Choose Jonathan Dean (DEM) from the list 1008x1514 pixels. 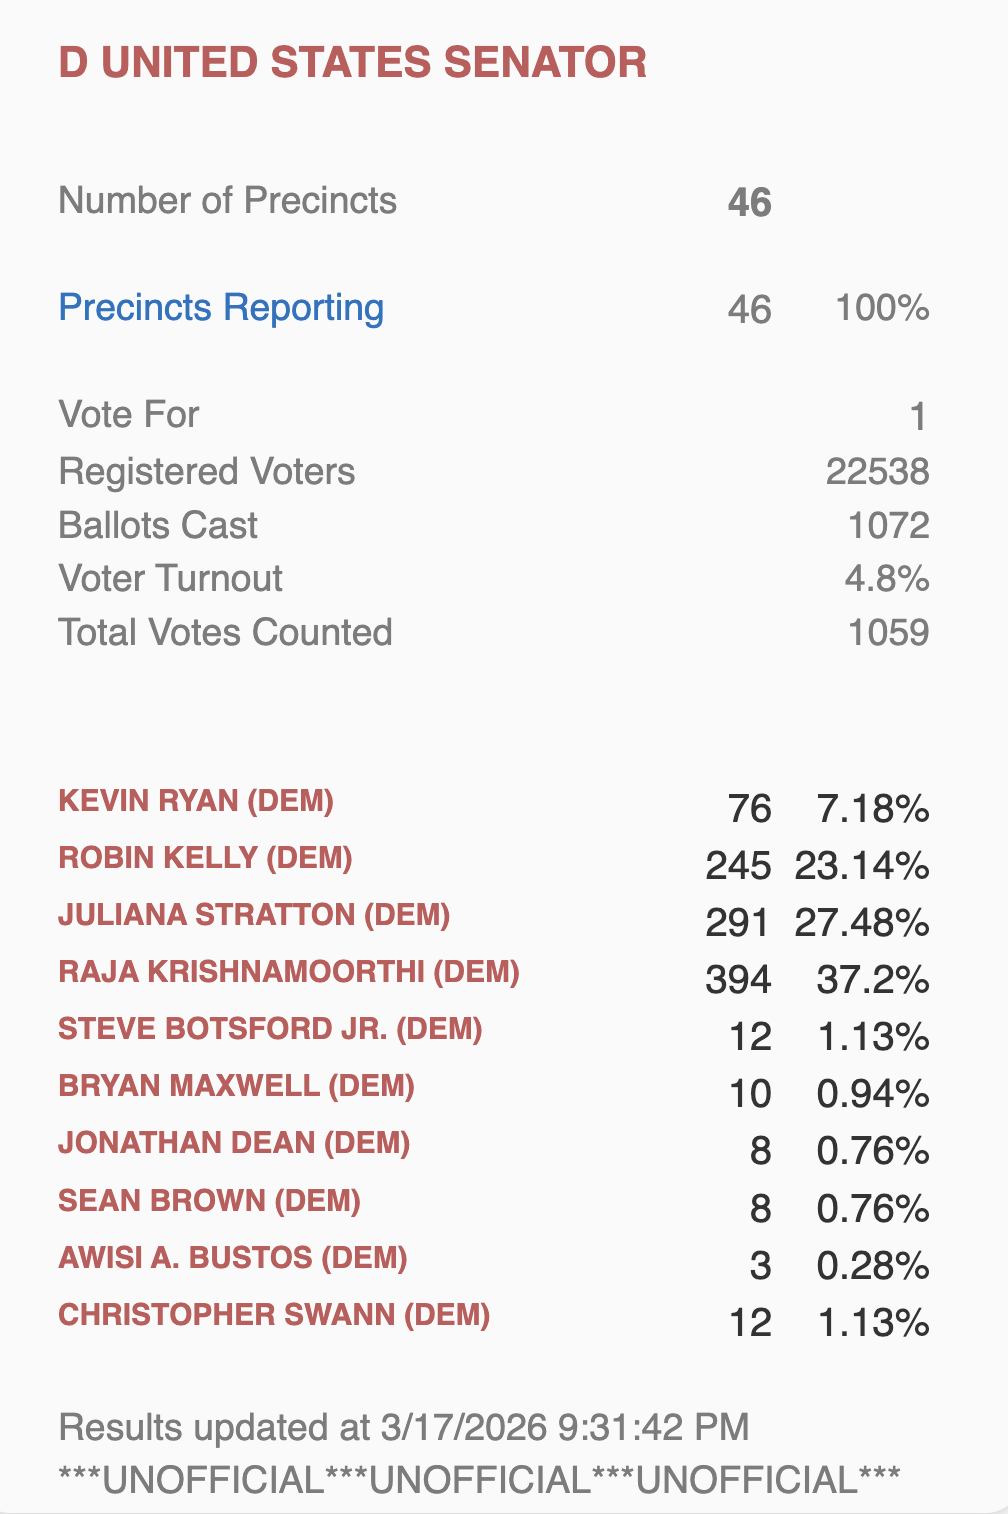tap(234, 1143)
